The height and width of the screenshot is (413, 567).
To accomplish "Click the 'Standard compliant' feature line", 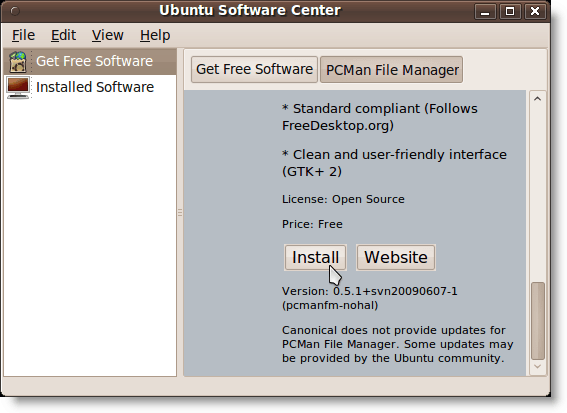I will (380, 117).
